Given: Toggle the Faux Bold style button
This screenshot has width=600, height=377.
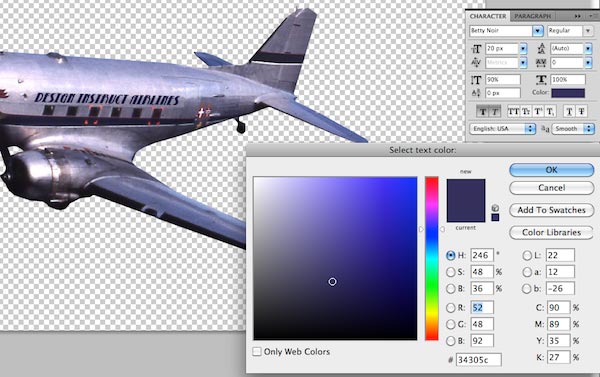Looking at the screenshot, I should 483,111.
